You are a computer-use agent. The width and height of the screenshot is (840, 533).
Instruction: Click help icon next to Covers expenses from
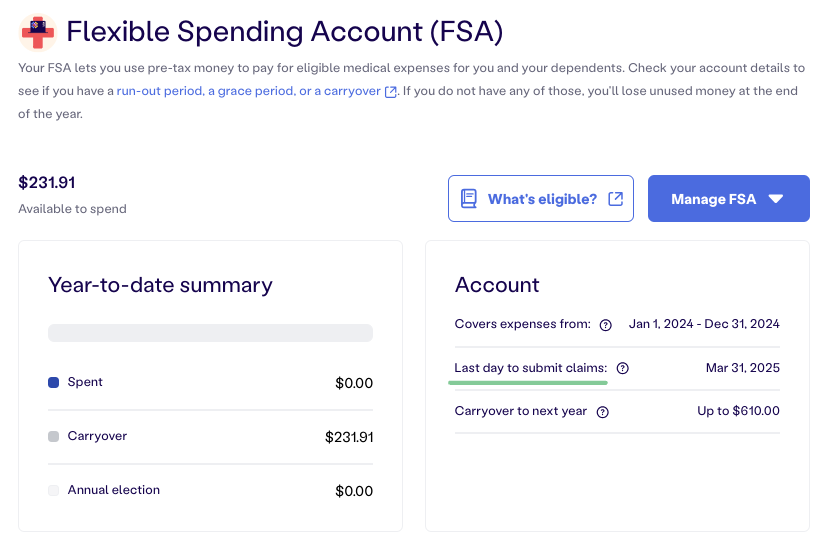click(x=605, y=325)
